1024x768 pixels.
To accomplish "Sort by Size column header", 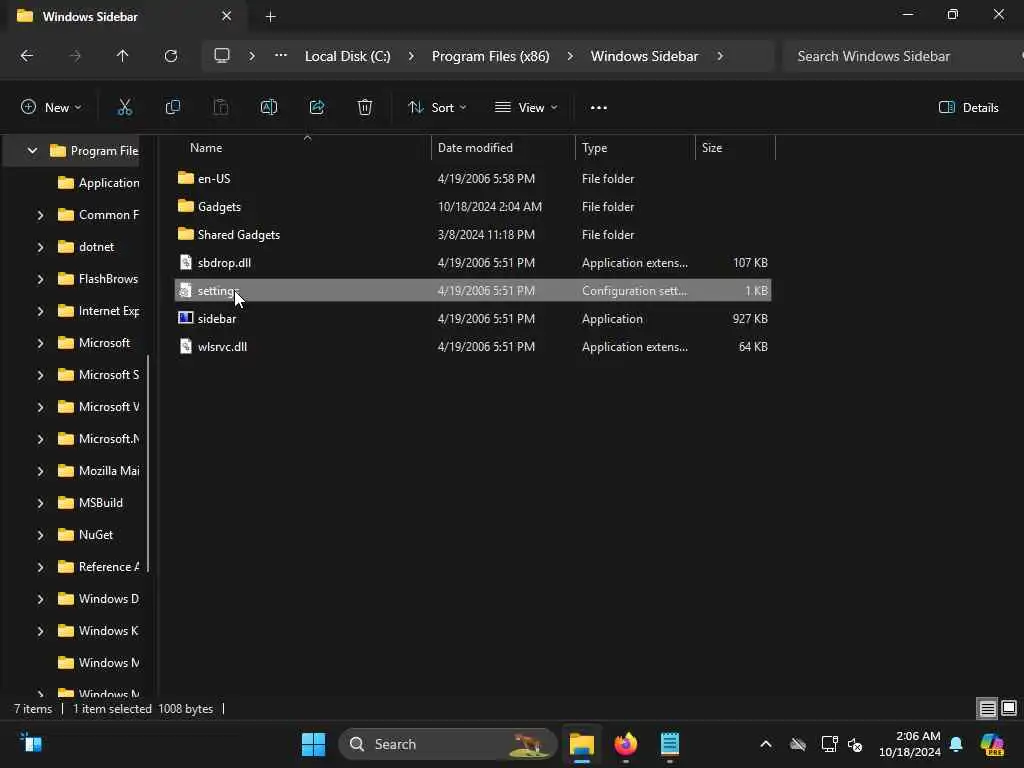I will 735,148.
